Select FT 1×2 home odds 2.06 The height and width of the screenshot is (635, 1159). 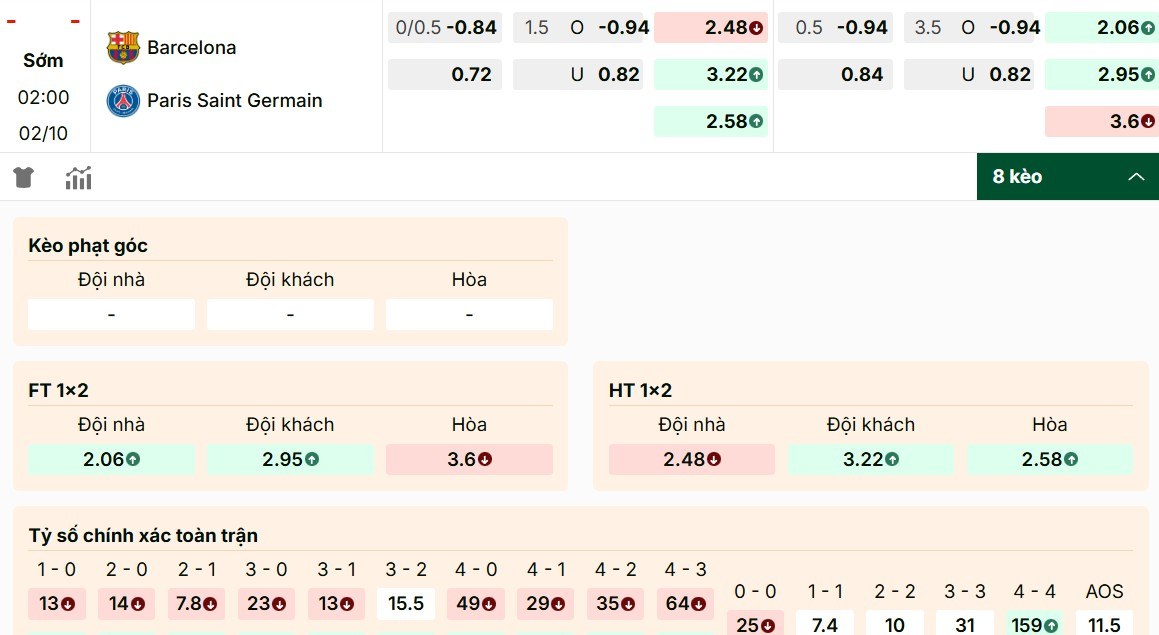pos(111,460)
